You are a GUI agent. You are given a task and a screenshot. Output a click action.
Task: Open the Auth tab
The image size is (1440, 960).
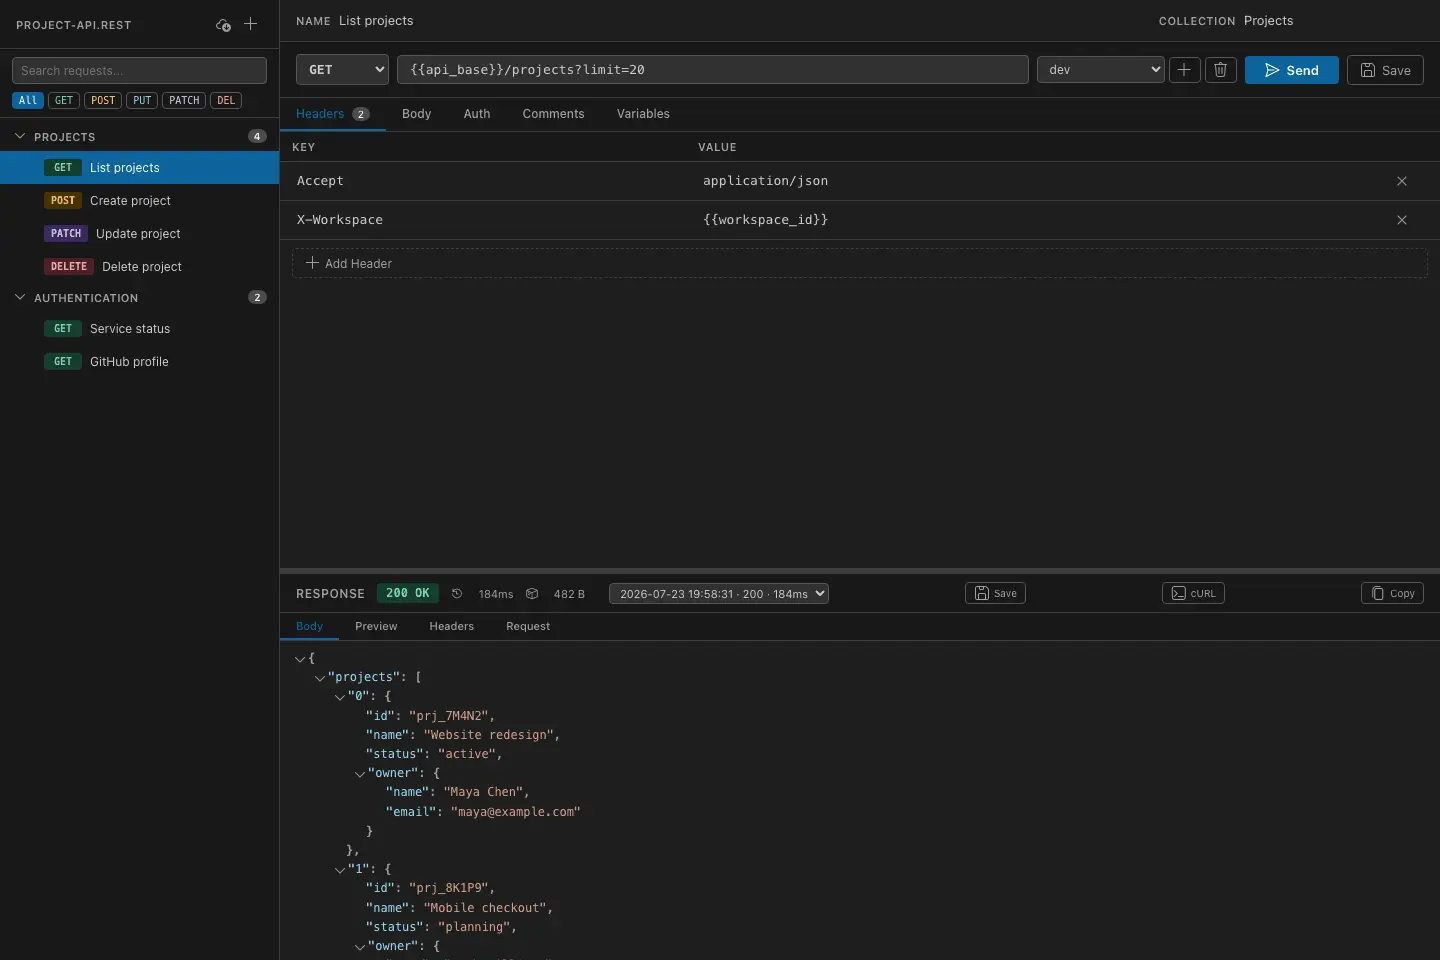point(477,114)
